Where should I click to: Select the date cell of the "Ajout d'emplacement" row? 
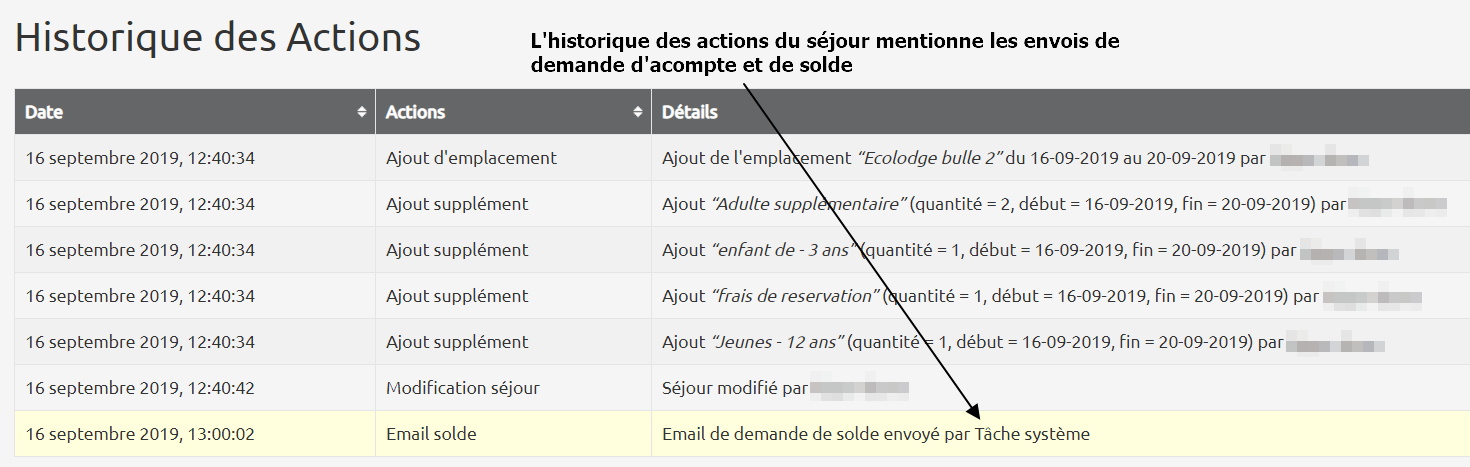(140, 158)
